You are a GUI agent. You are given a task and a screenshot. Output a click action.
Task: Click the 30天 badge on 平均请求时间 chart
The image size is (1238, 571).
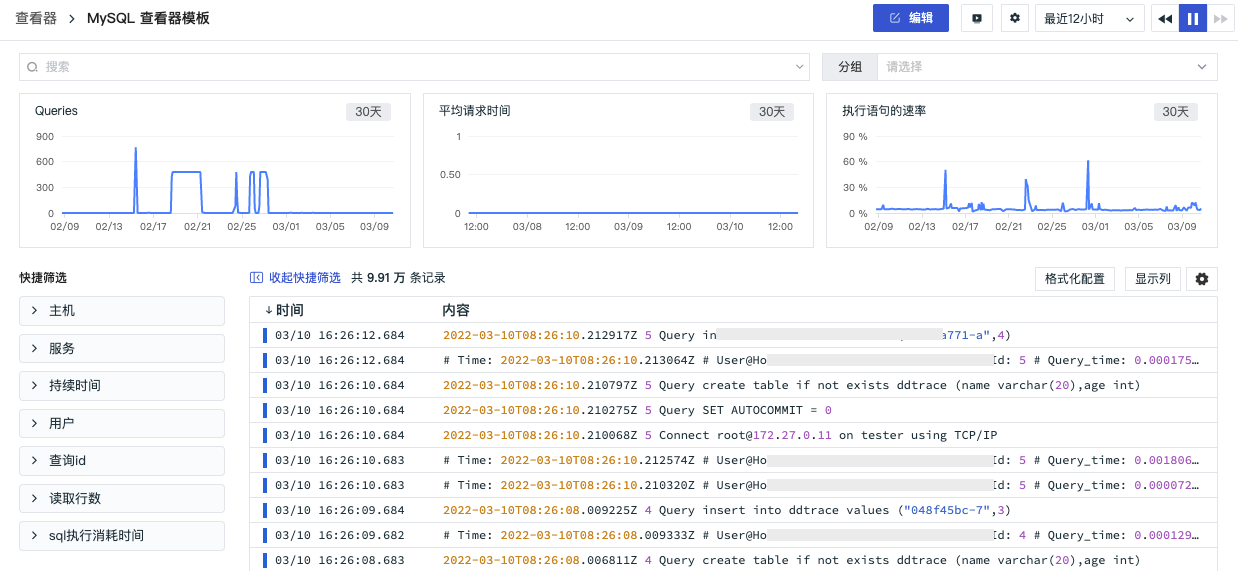[771, 112]
